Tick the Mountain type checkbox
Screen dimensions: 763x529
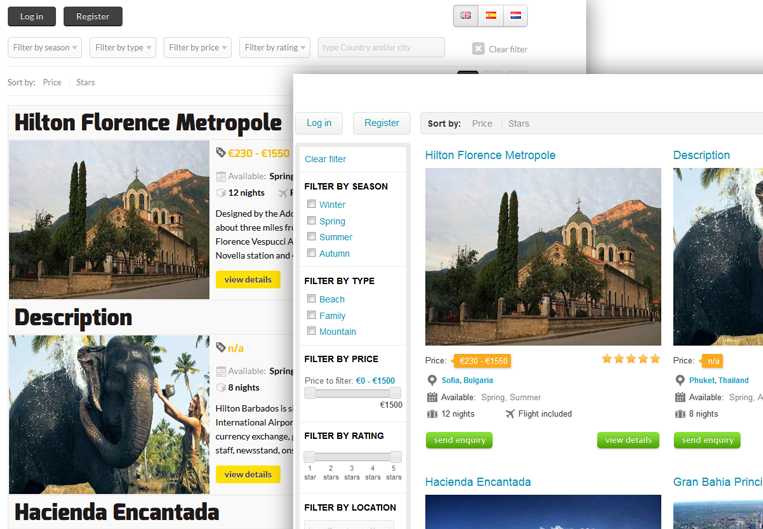tap(311, 331)
